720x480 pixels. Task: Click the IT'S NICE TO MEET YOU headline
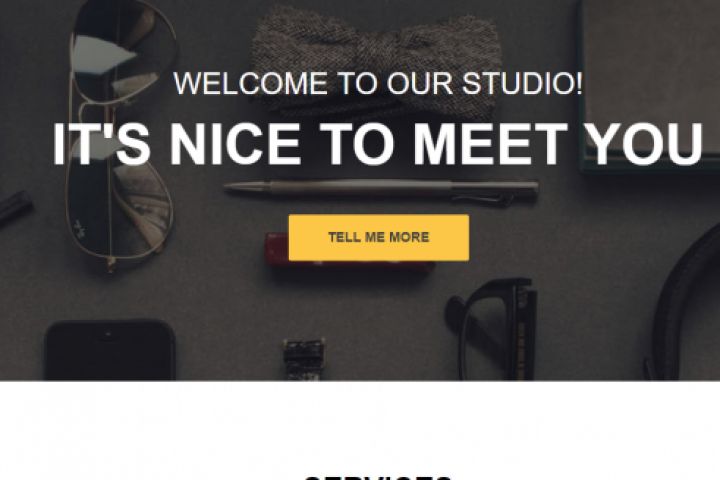(377, 144)
